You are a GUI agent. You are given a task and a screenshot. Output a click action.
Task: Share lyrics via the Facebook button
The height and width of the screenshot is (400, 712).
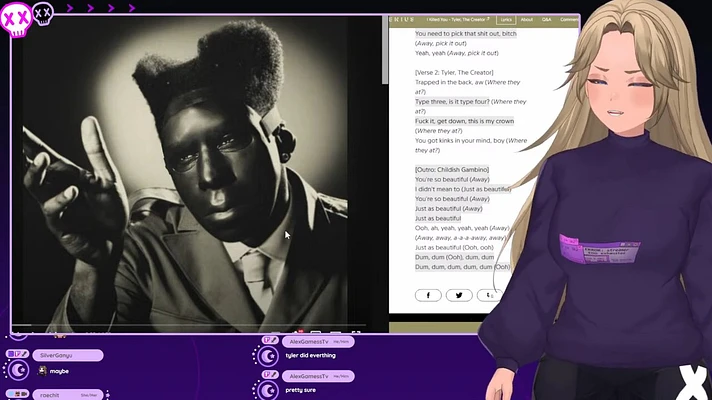(x=428, y=295)
